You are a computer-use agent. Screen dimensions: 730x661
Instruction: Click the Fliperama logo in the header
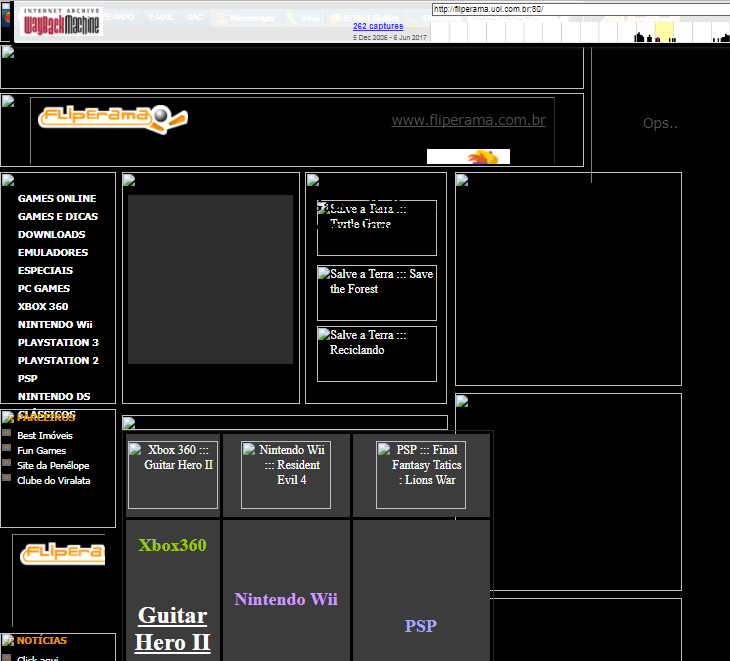[x=113, y=120]
